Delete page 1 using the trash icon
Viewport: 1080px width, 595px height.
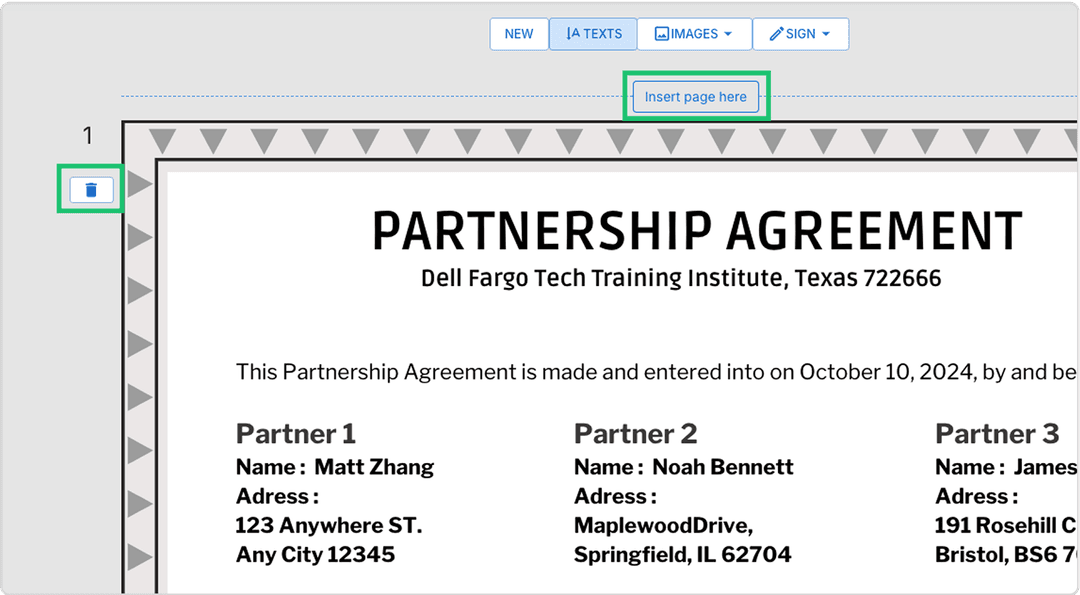tap(91, 189)
